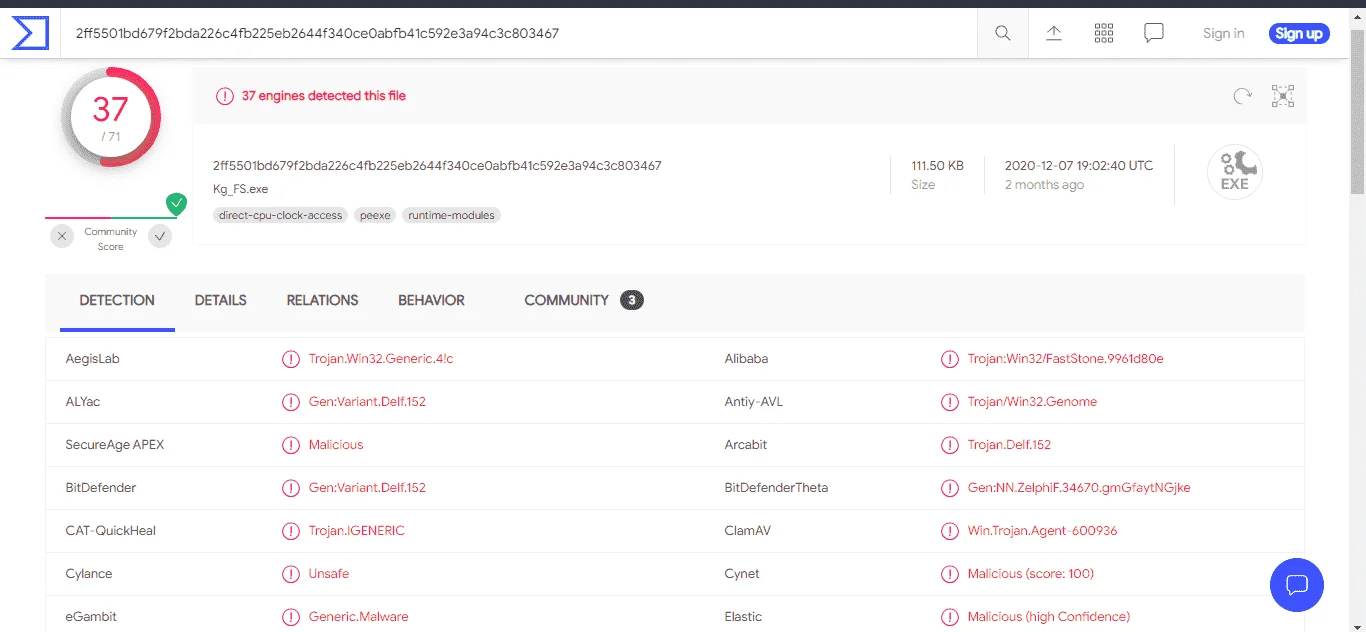Vote negative with community score X
1366x632 pixels.
62,237
